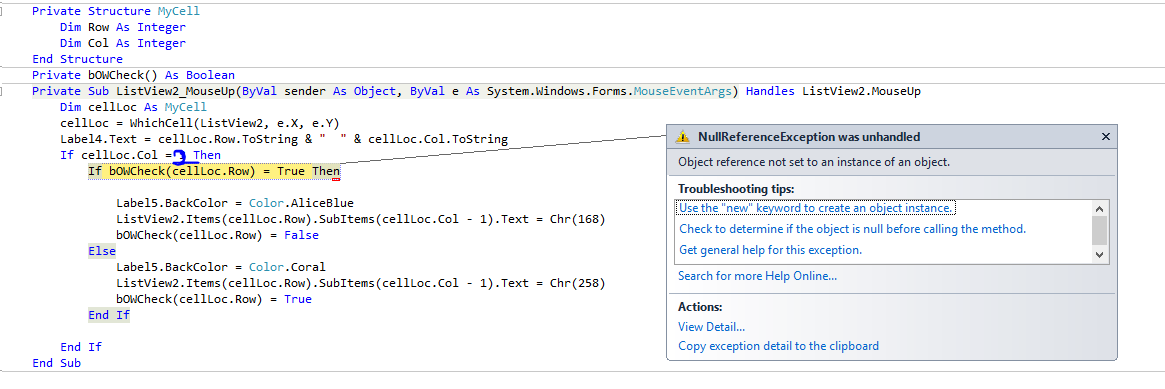This screenshot has height=389, width=1165.
Task: Click the "End If" closing the inner If block
Action: click(108, 316)
